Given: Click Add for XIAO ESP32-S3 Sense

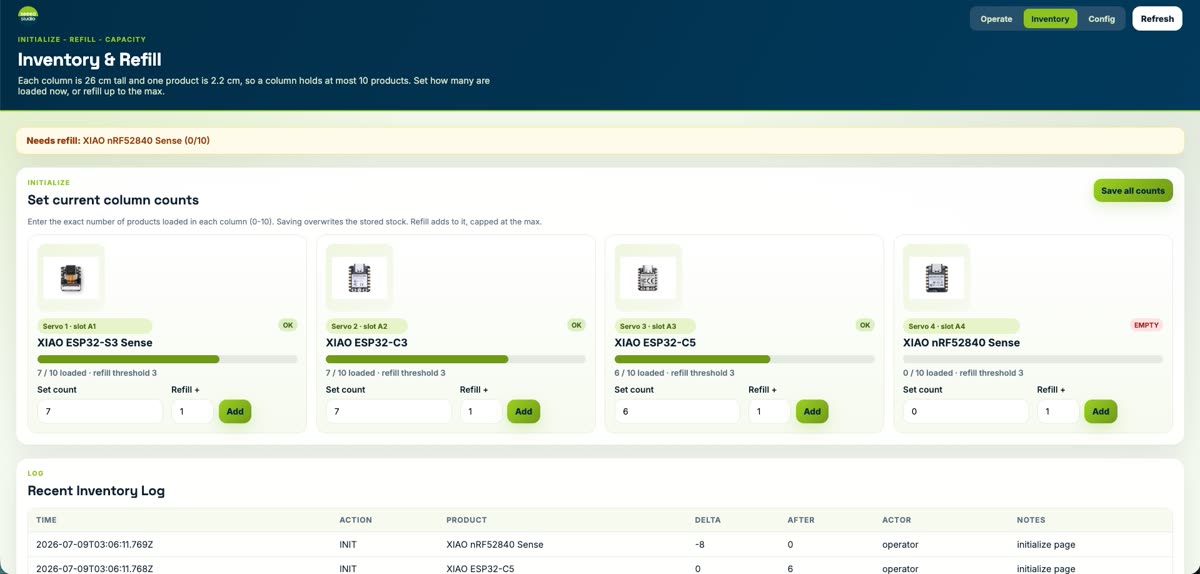Looking at the screenshot, I should point(235,411).
